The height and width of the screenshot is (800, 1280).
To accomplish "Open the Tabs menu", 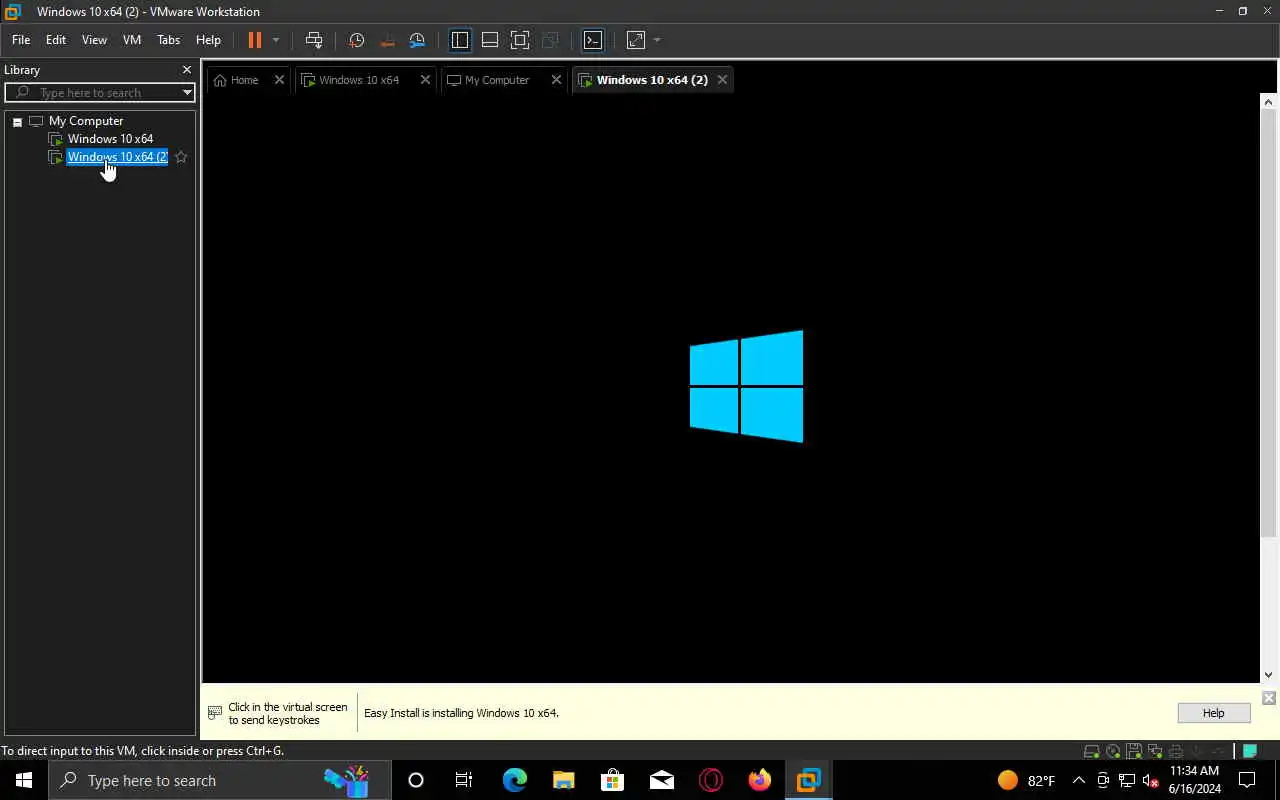I will [168, 40].
